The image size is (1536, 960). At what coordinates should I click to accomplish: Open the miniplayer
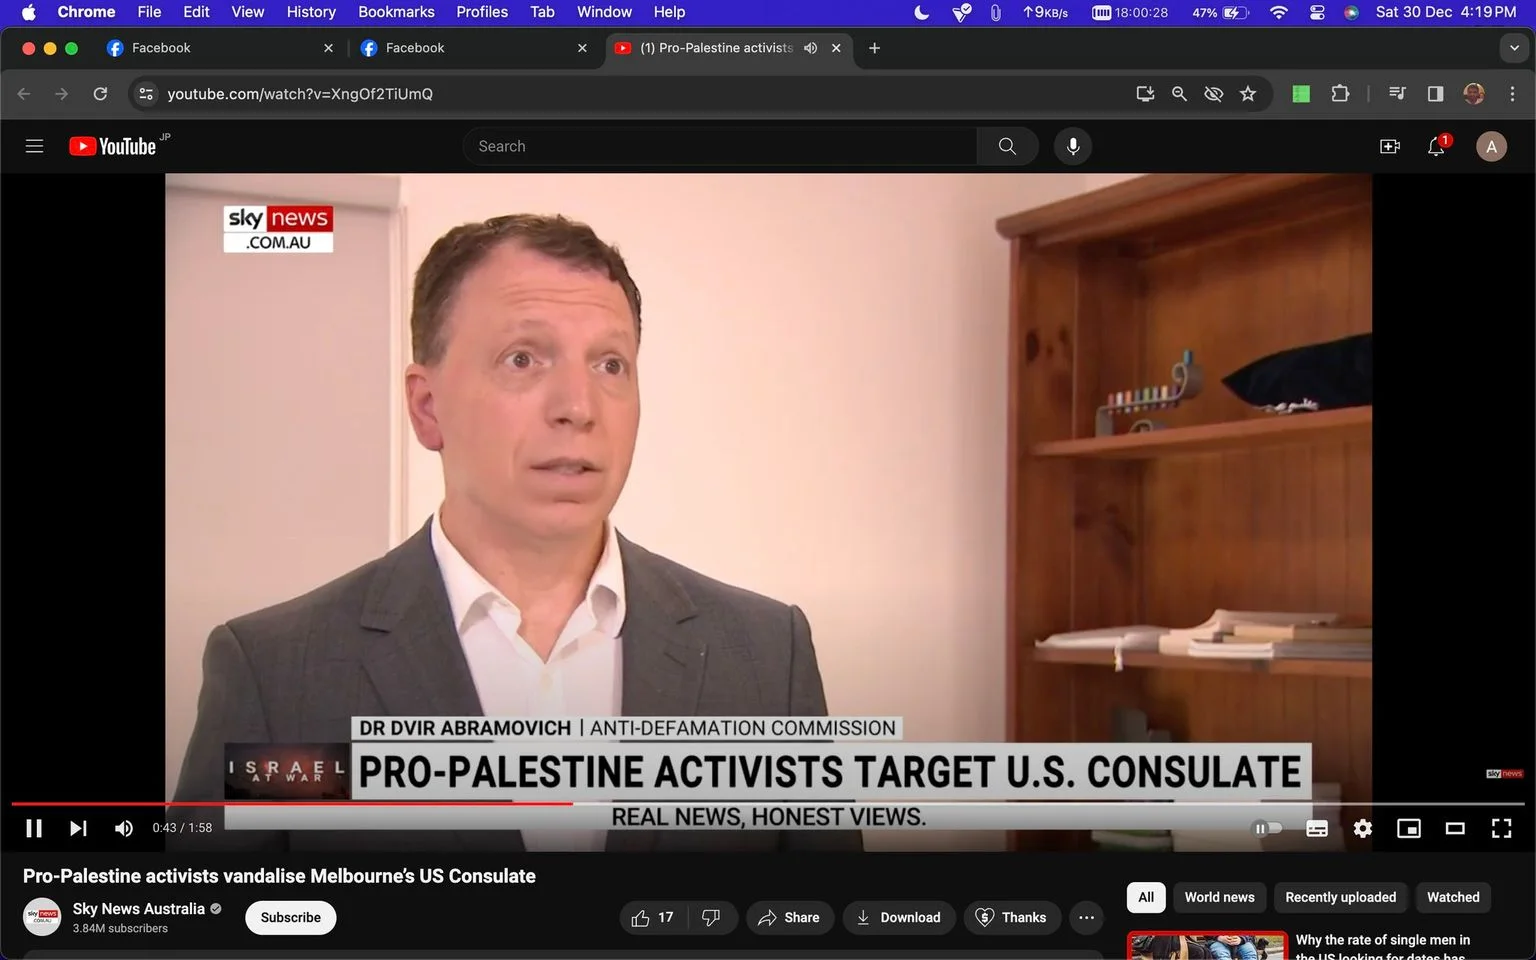coord(1409,828)
